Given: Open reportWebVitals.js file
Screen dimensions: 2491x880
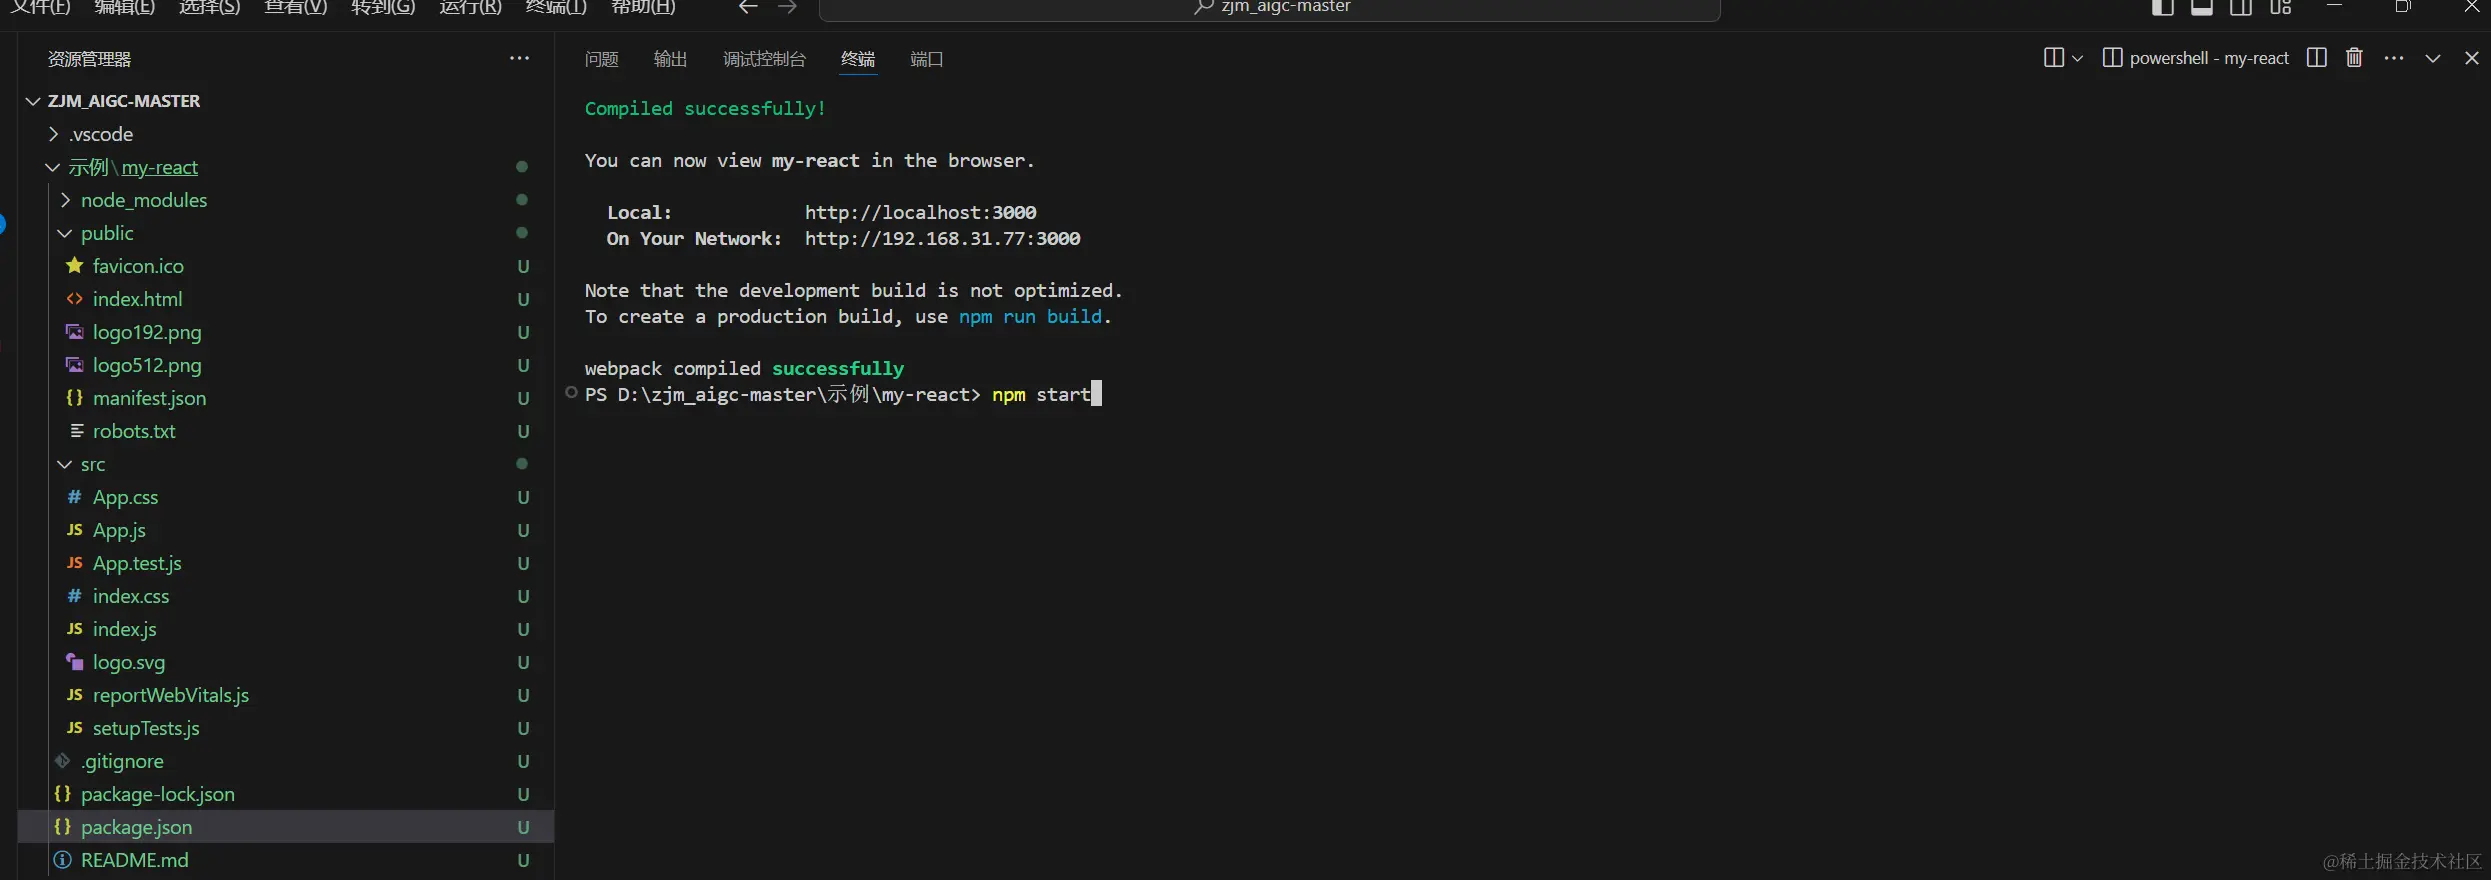Looking at the screenshot, I should (x=171, y=695).
